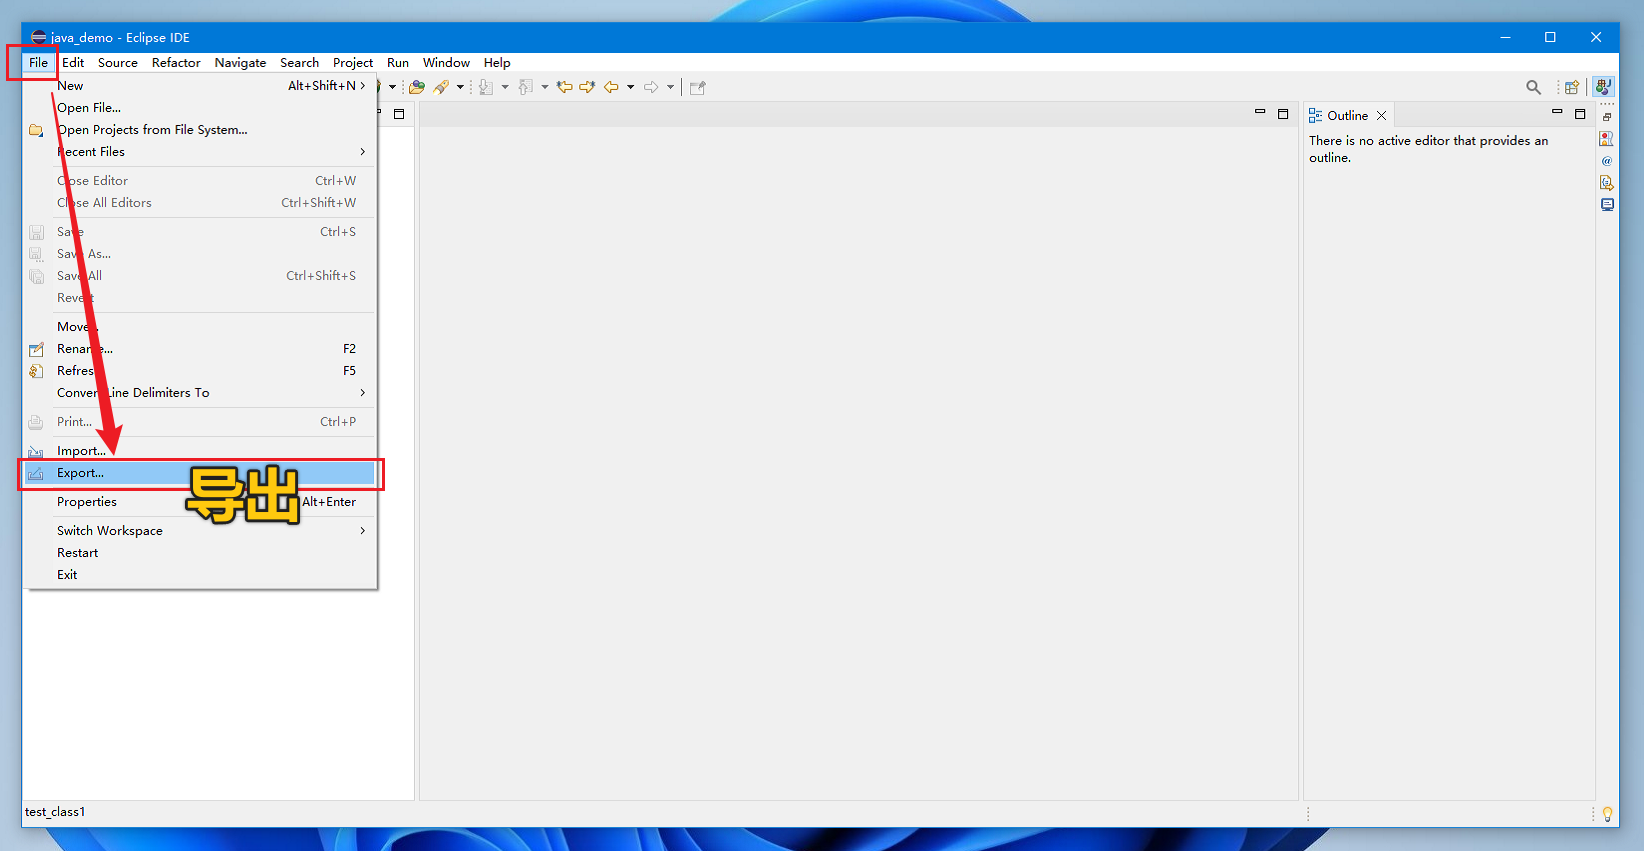The height and width of the screenshot is (851, 1644).
Task: Click the Open Perspective icon
Action: click(1572, 87)
